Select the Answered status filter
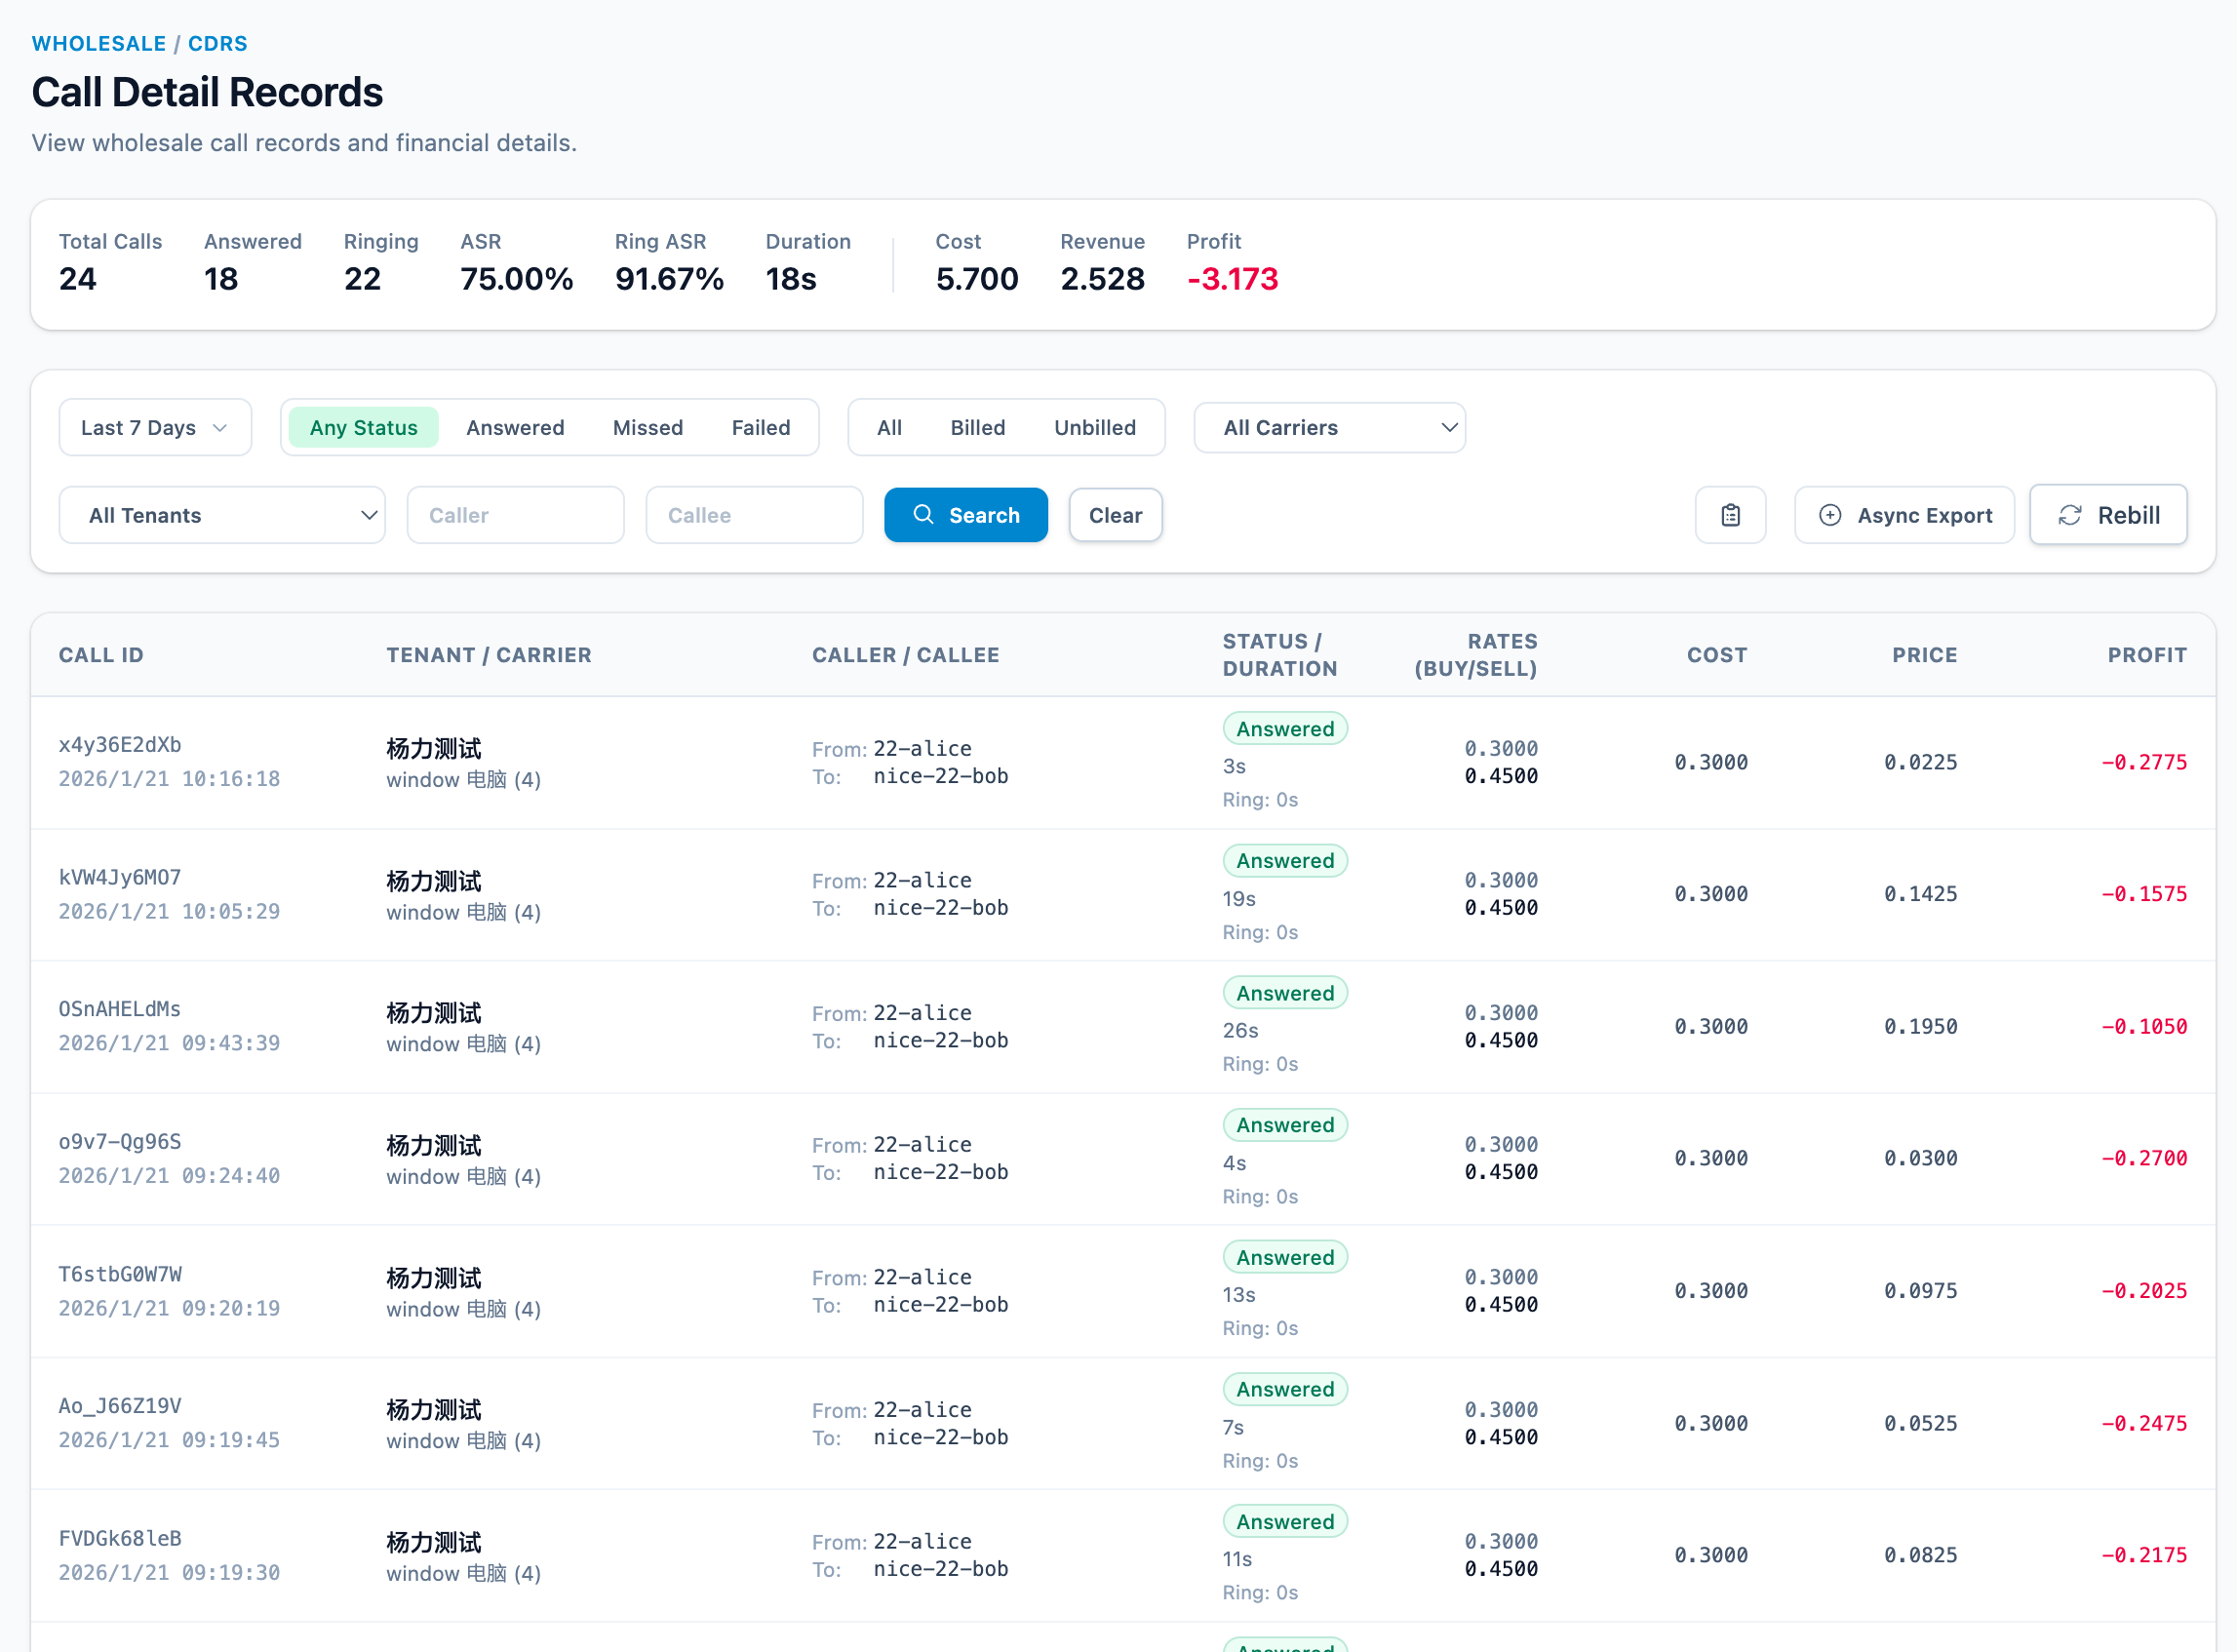 515,427
